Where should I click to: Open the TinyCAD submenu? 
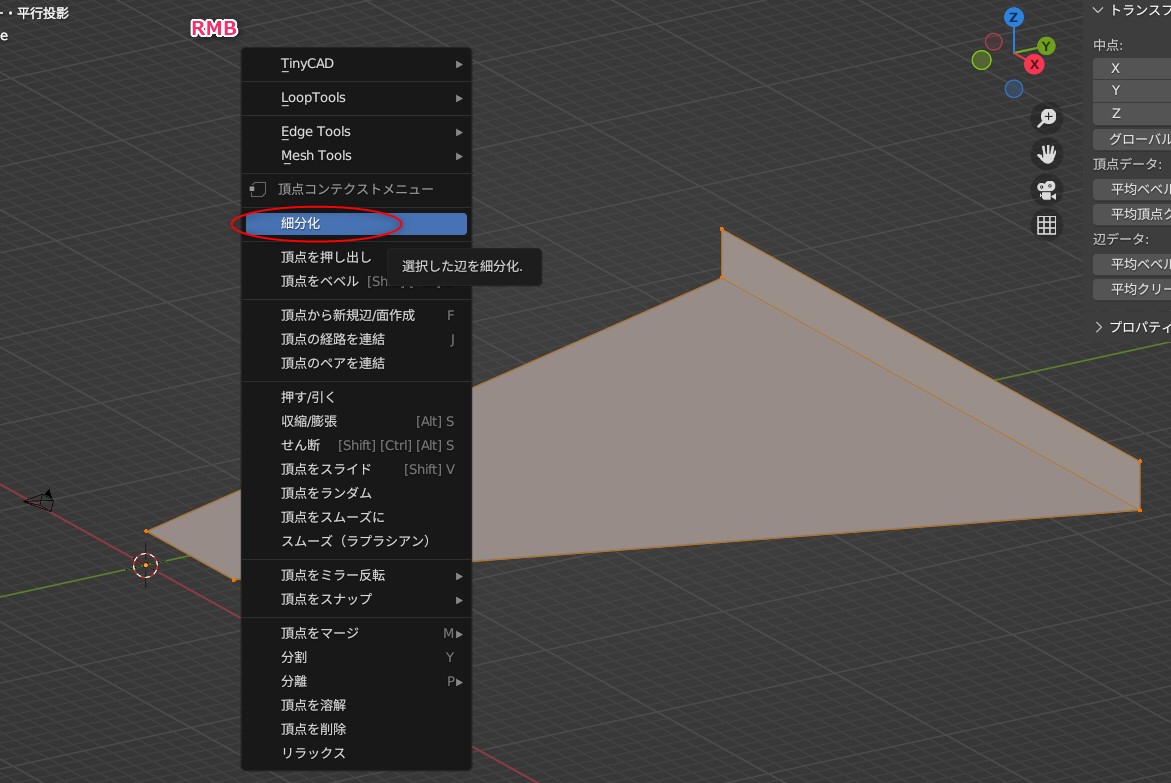(x=356, y=64)
